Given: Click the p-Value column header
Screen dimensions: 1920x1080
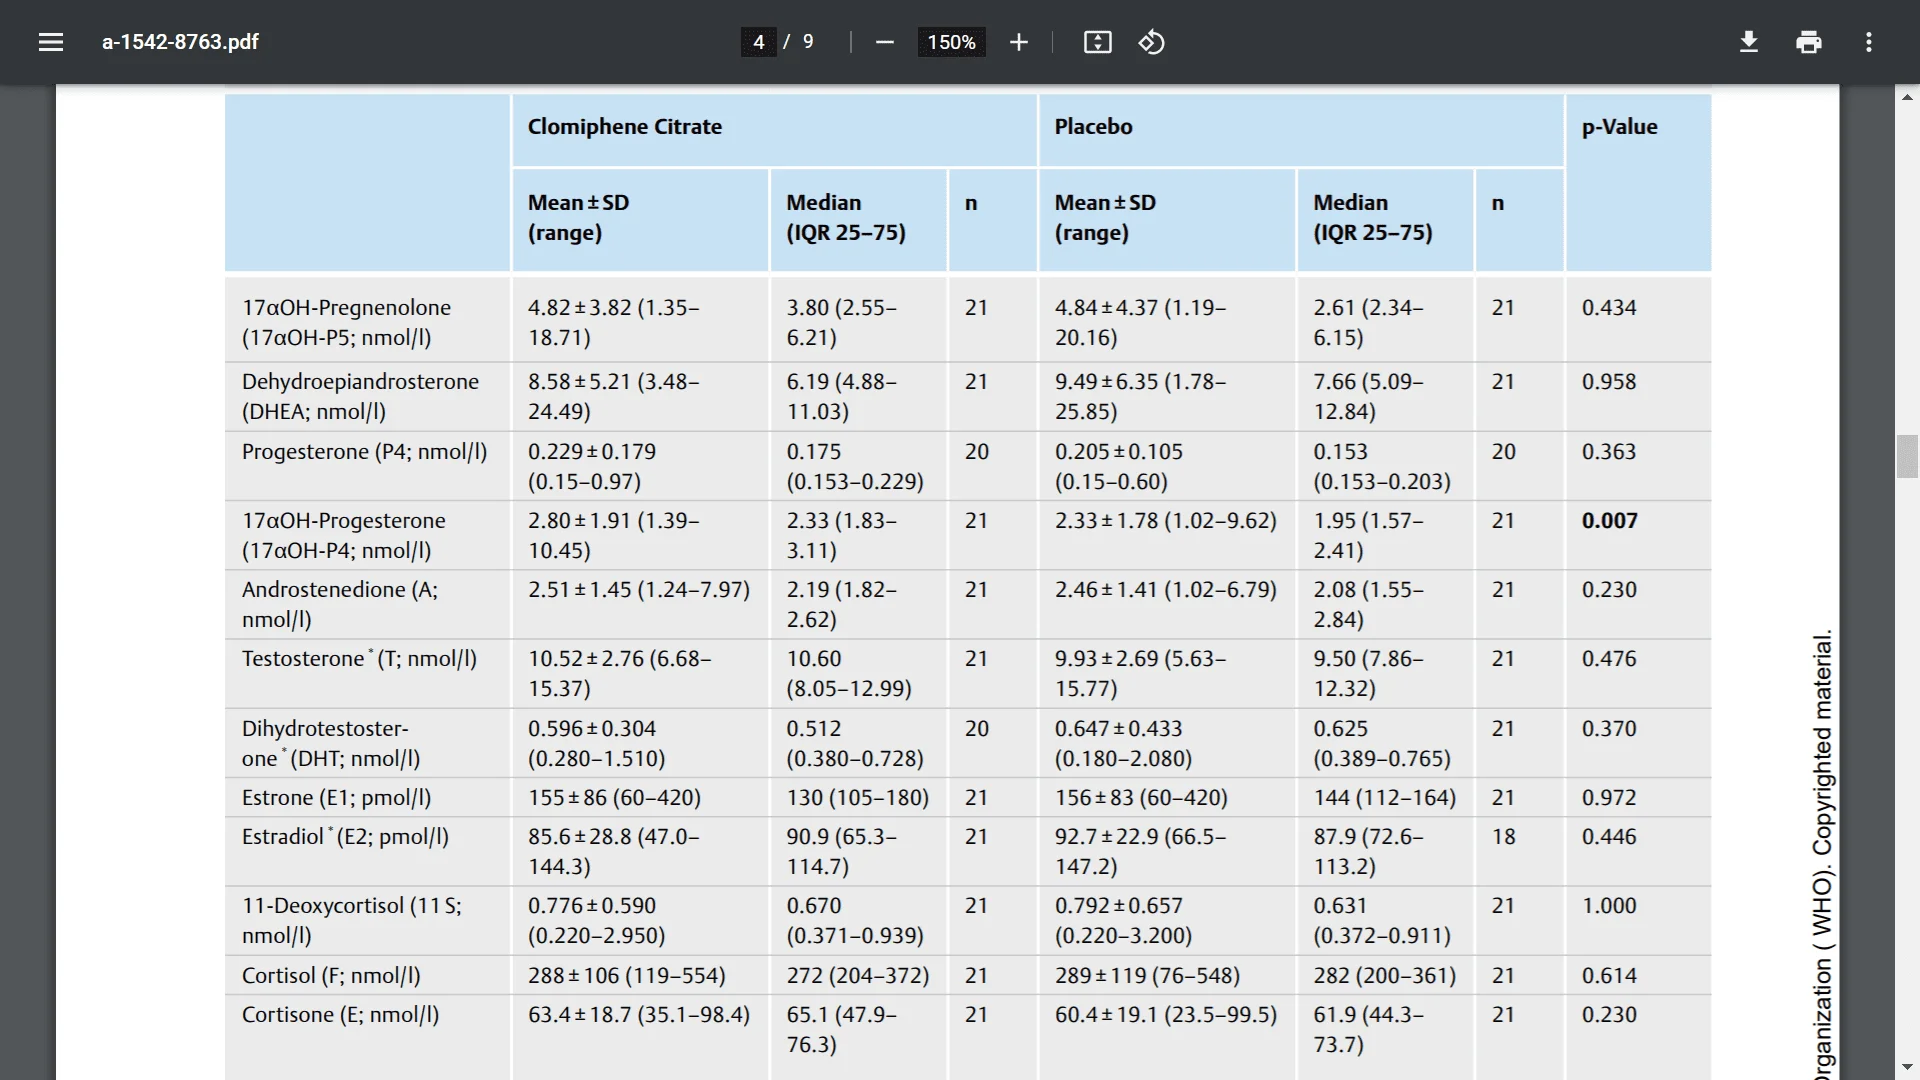Looking at the screenshot, I should click(1619, 127).
